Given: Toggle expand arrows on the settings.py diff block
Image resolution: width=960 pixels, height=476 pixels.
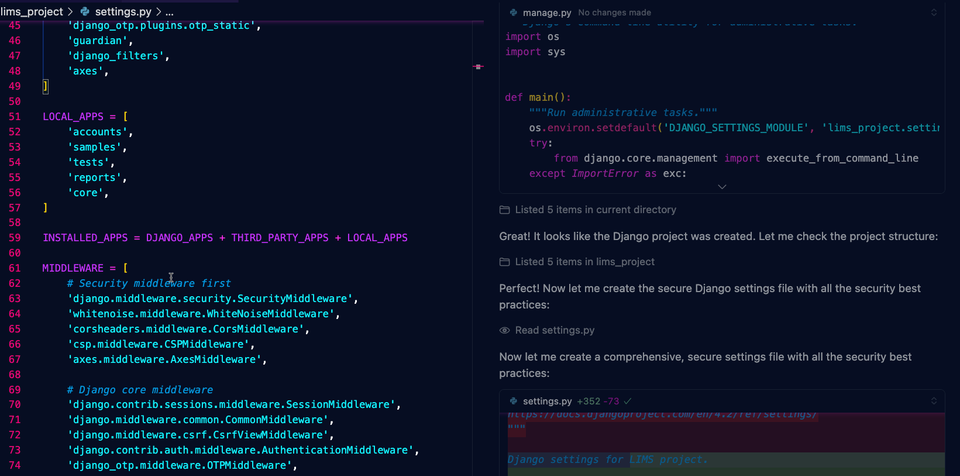Looking at the screenshot, I should click(934, 401).
